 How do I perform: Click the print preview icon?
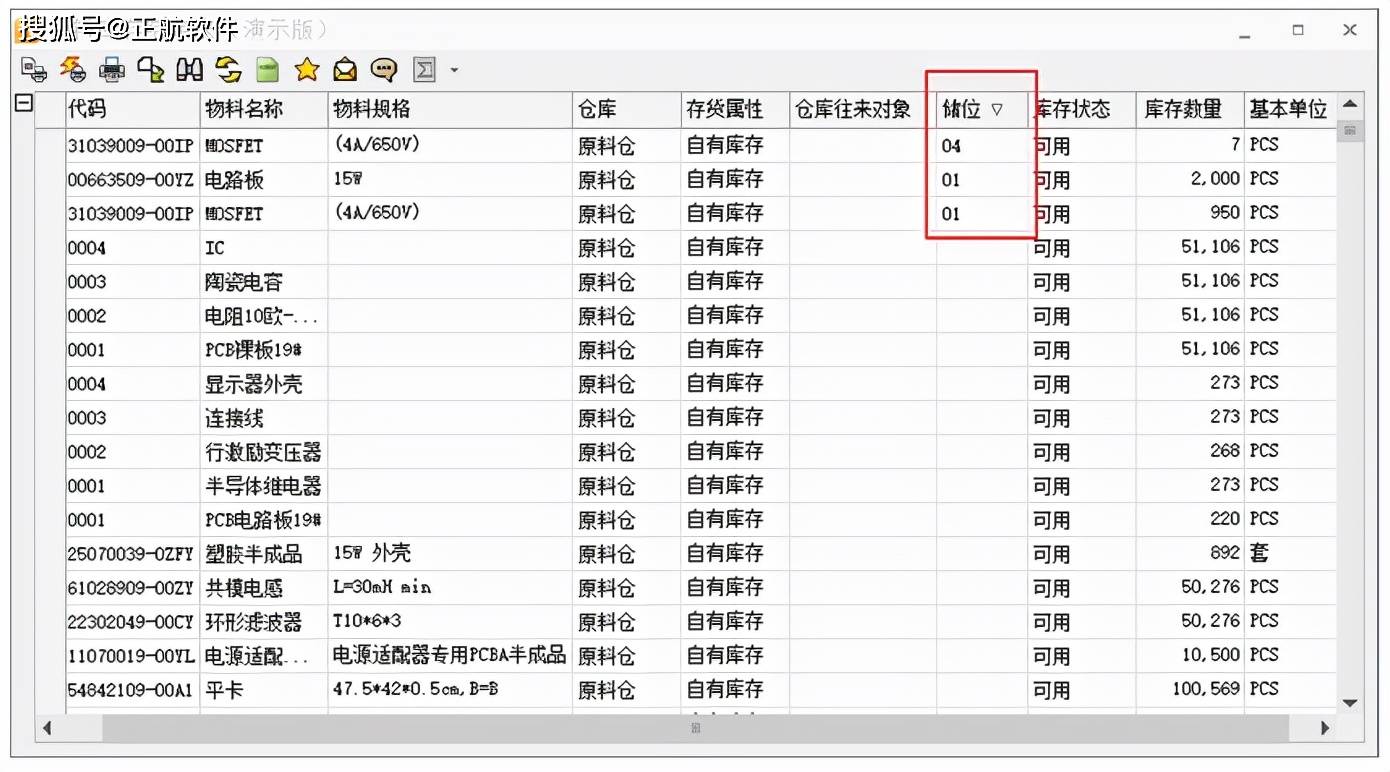click(x=34, y=70)
